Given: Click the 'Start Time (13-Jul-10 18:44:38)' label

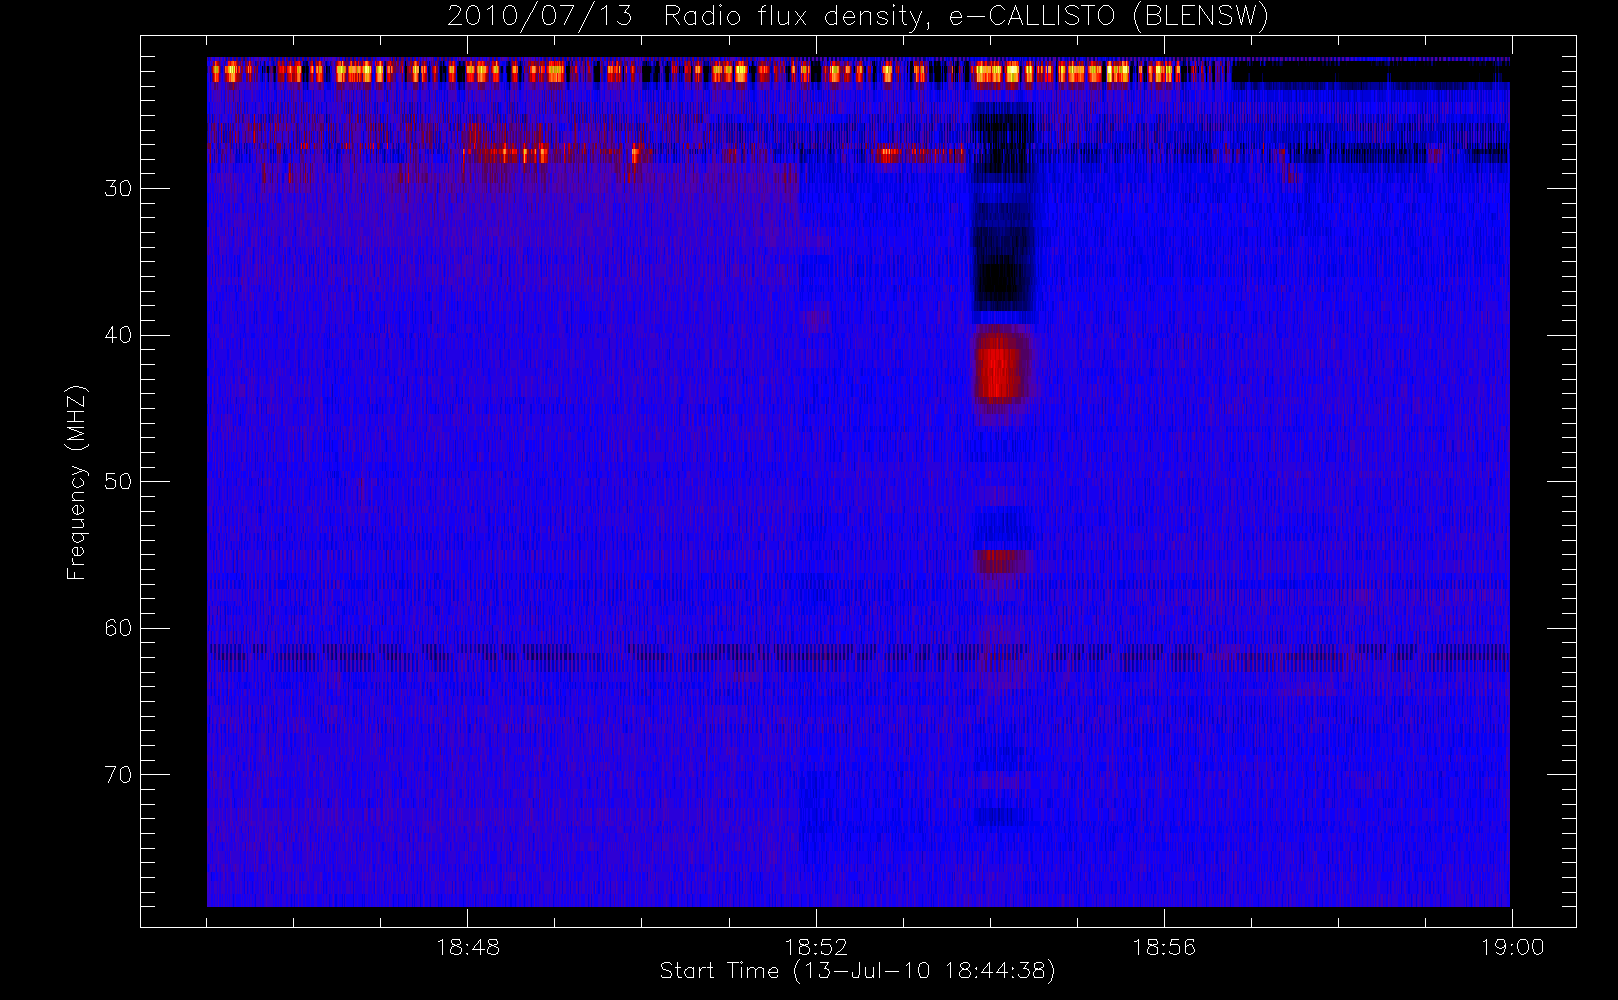Looking at the screenshot, I should tap(857, 971).
